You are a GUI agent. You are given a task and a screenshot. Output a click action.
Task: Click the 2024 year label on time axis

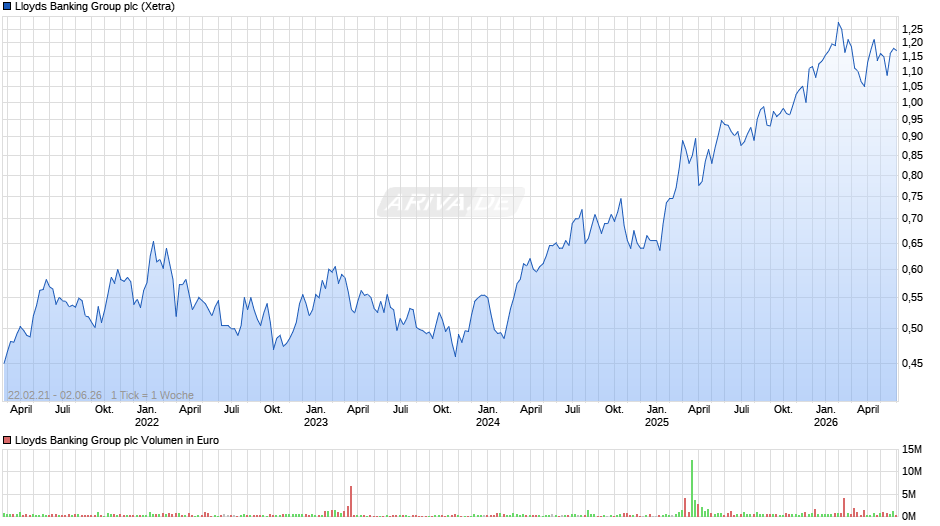point(487,422)
